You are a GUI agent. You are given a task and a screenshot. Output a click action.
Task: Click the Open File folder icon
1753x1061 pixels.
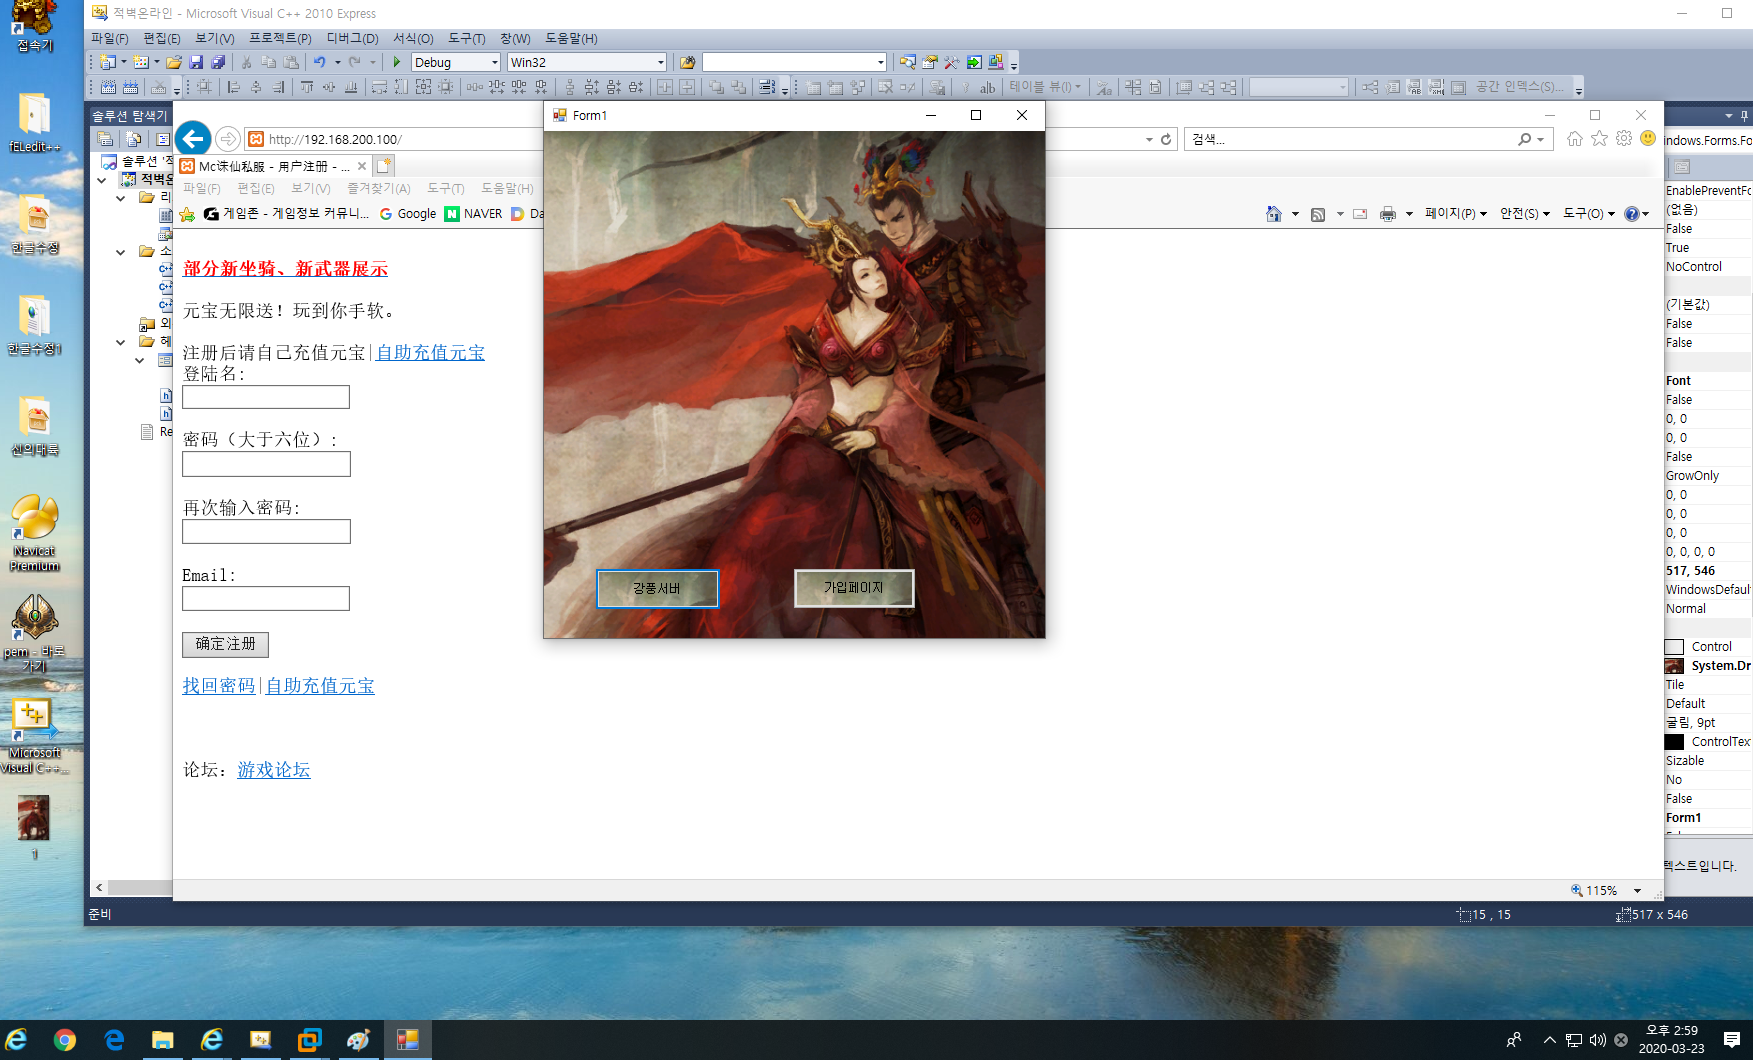point(173,62)
